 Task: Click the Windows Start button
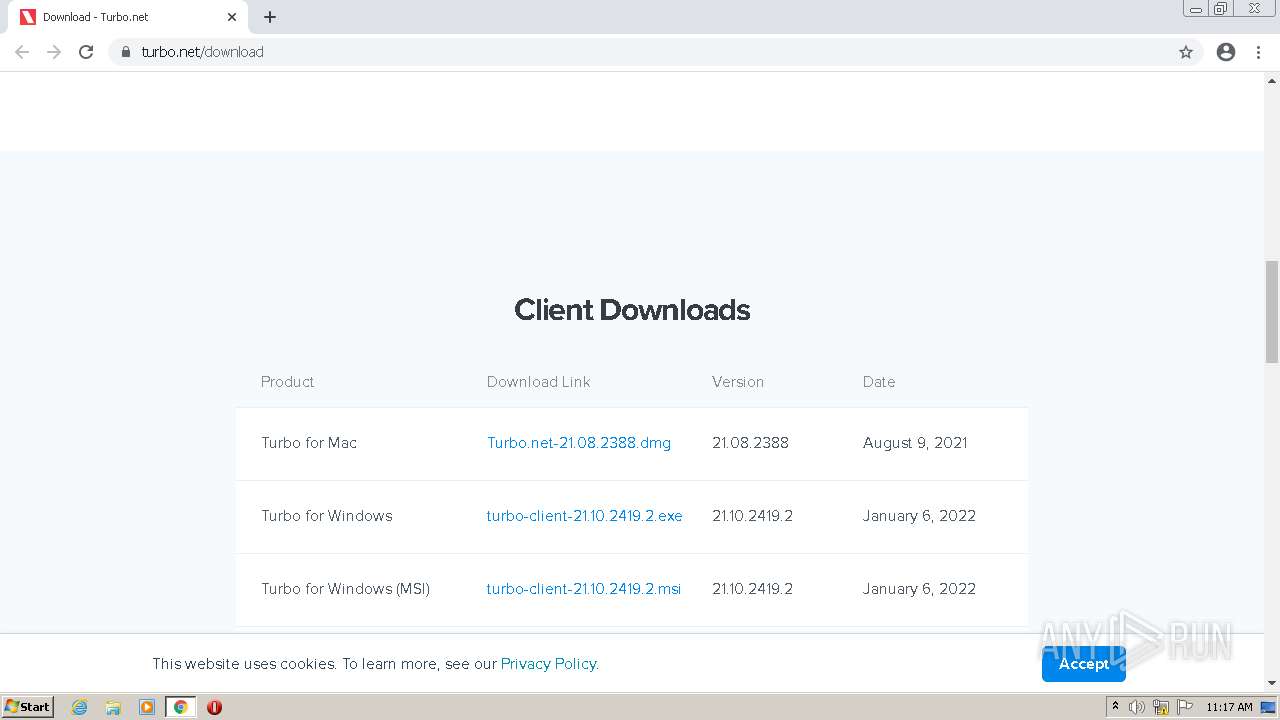tap(28, 707)
